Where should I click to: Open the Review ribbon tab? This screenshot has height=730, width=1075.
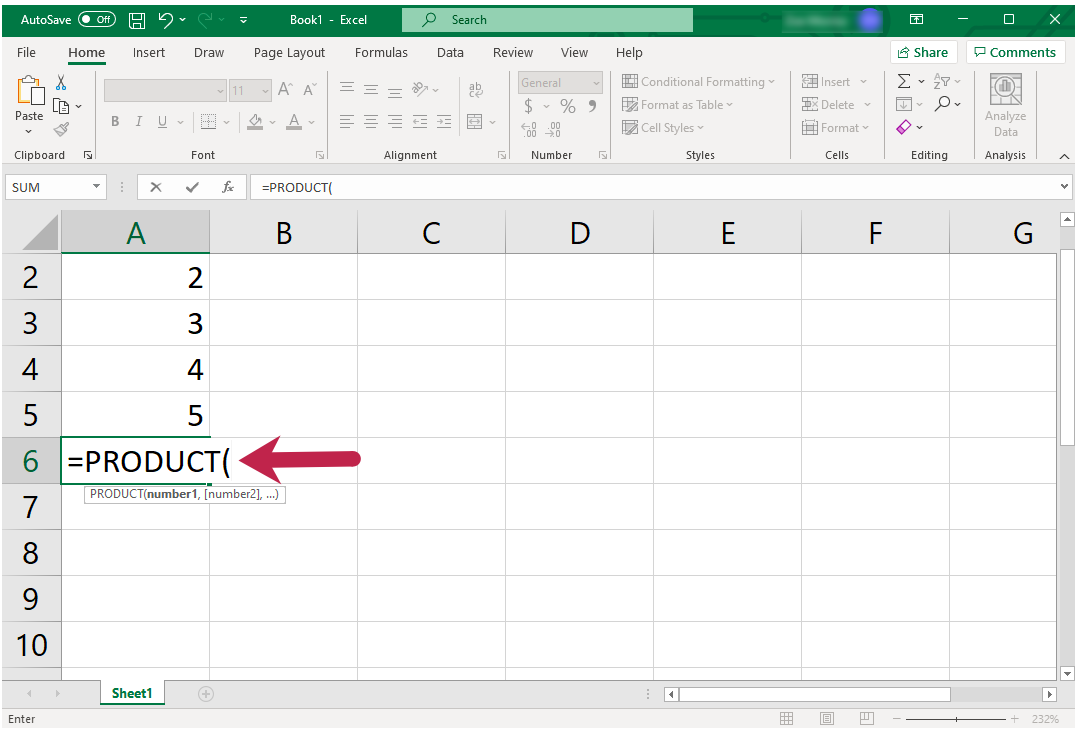click(x=512, y=52)
